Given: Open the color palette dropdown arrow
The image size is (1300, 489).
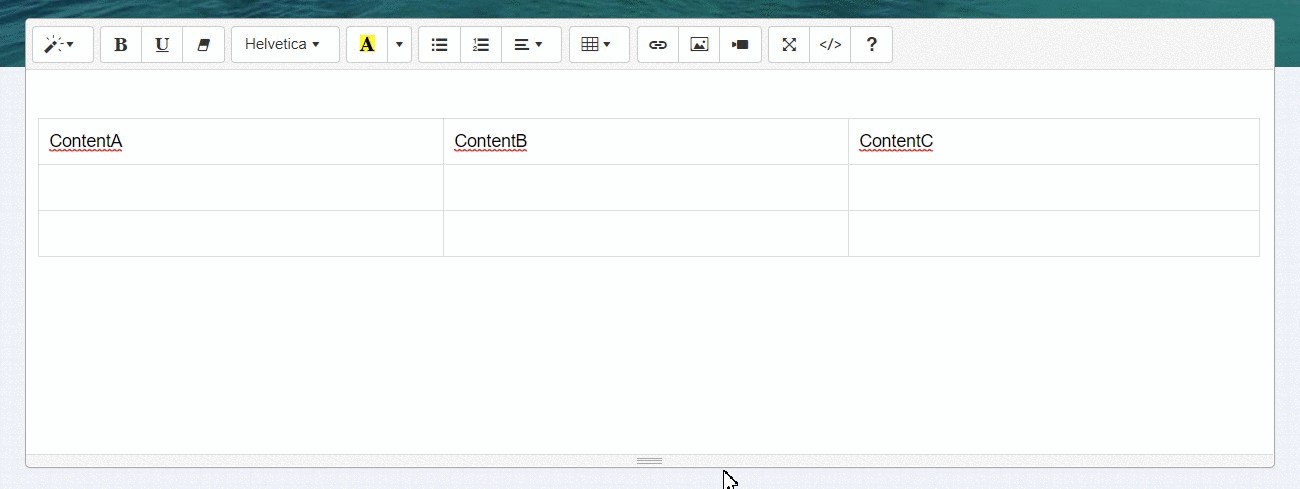Looking at the screenshot, I should [400, 45].
